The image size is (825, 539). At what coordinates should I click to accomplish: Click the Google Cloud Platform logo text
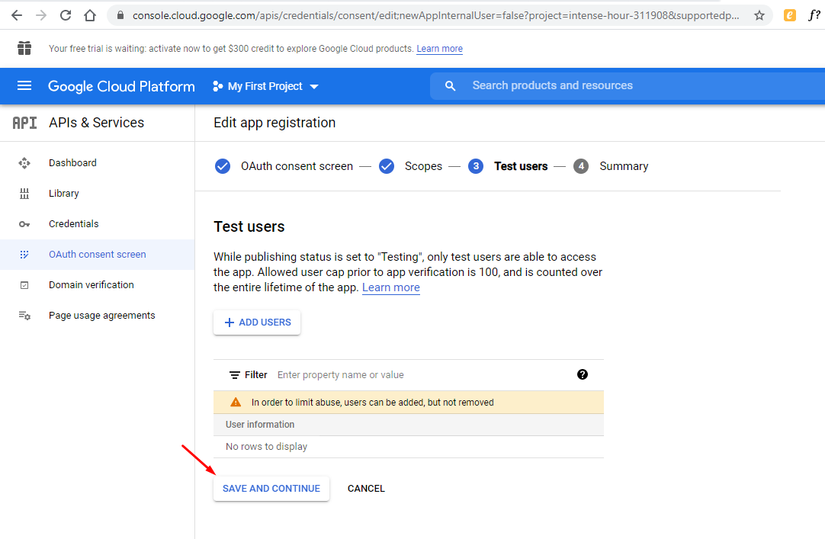(122, 86)
